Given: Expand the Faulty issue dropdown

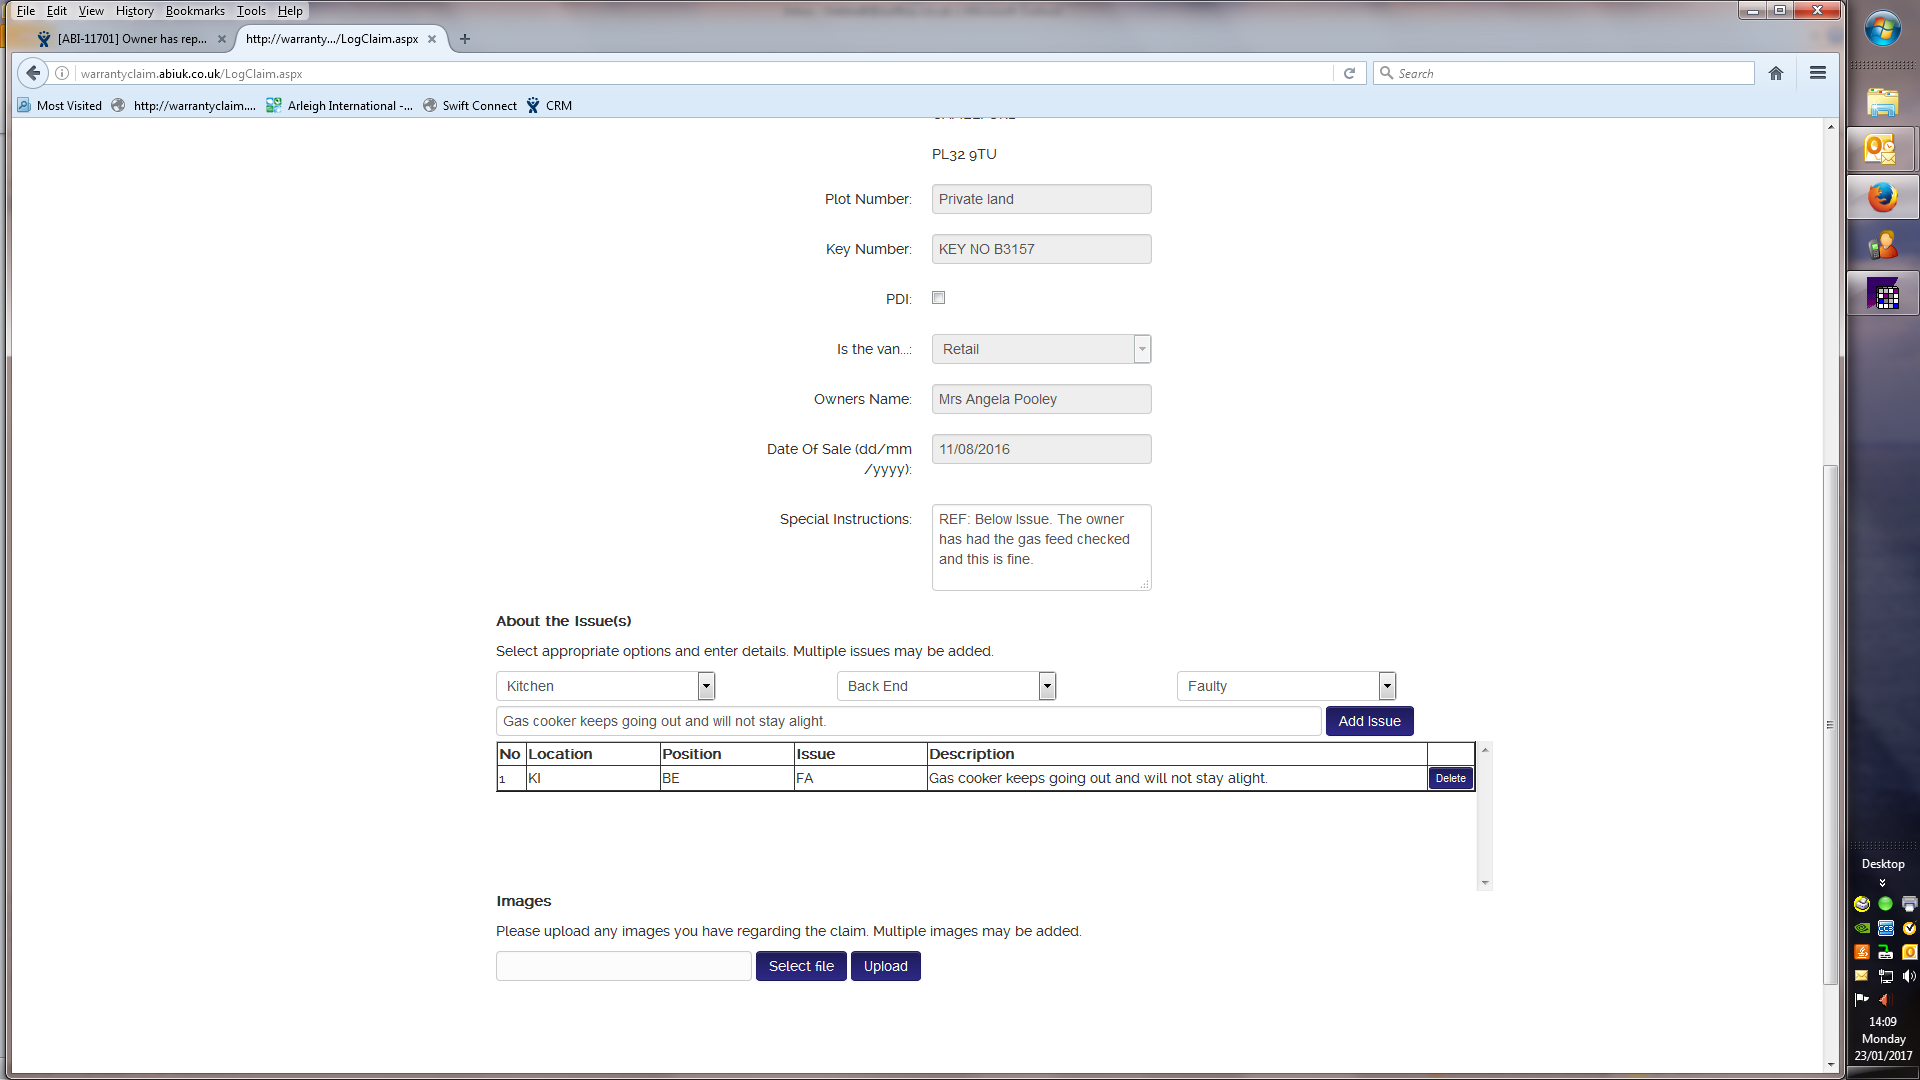Looking at the screenshot, I should point(1387,686).
